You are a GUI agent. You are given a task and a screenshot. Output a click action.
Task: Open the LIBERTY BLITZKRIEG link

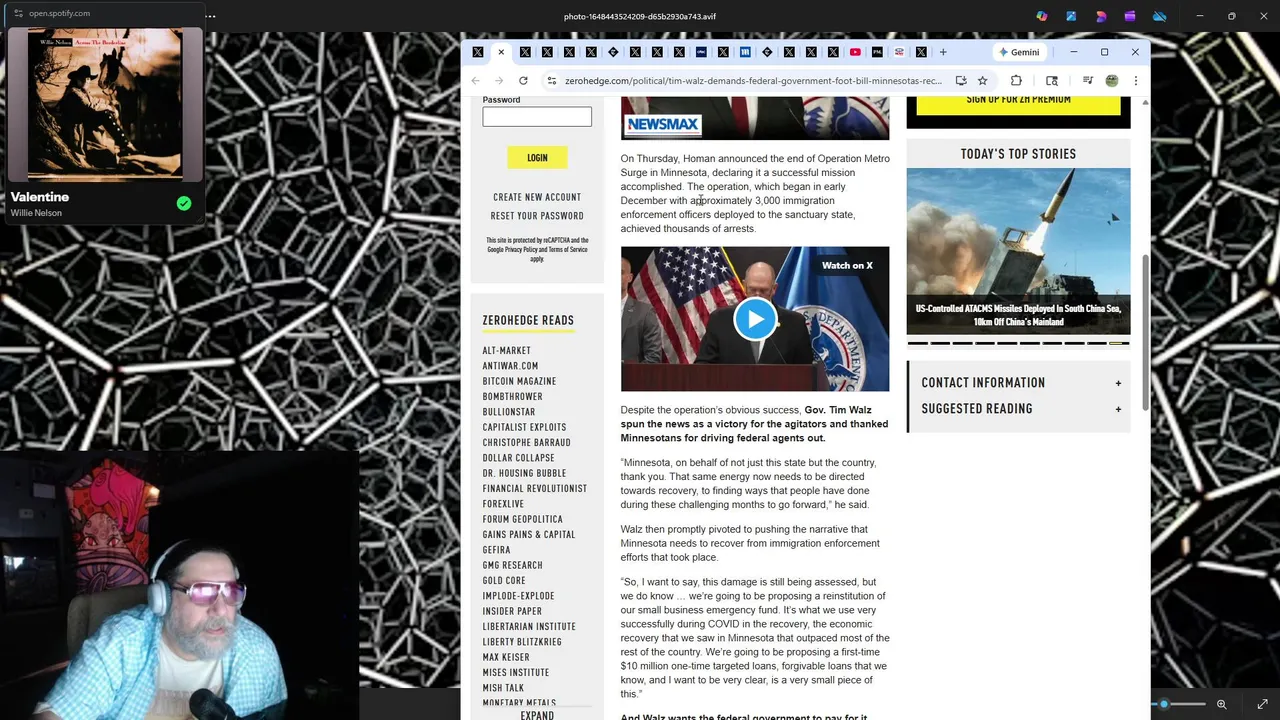[522, 642]
